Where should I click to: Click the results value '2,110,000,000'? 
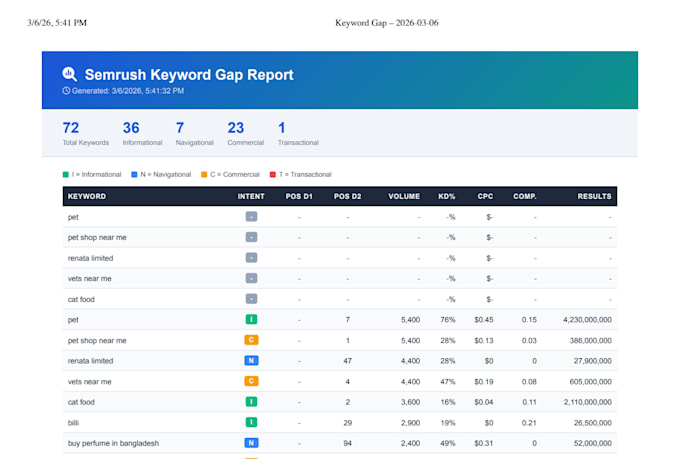click(588, 402)
